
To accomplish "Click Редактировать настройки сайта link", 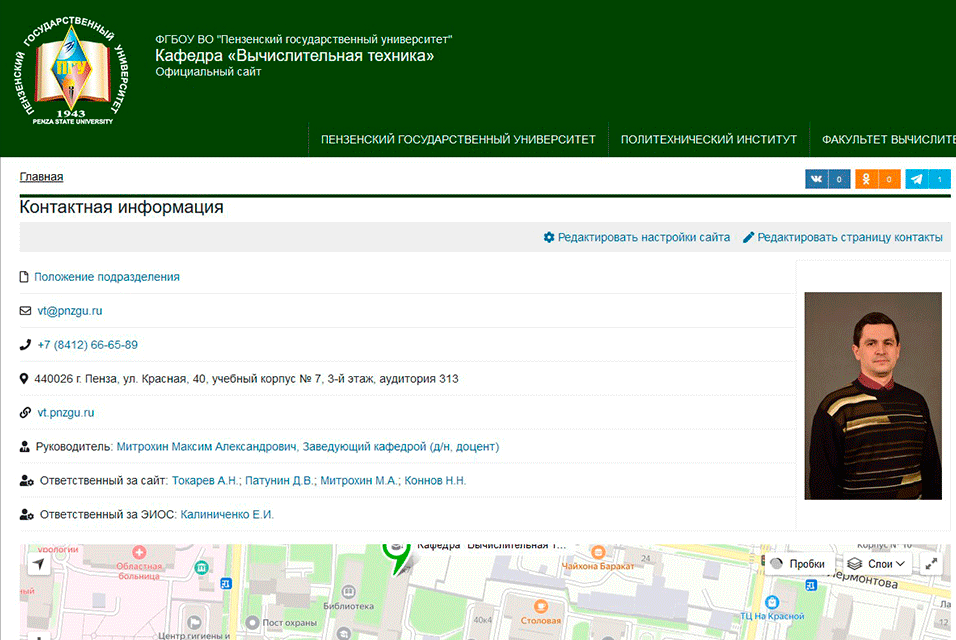I will pos(644,237).
